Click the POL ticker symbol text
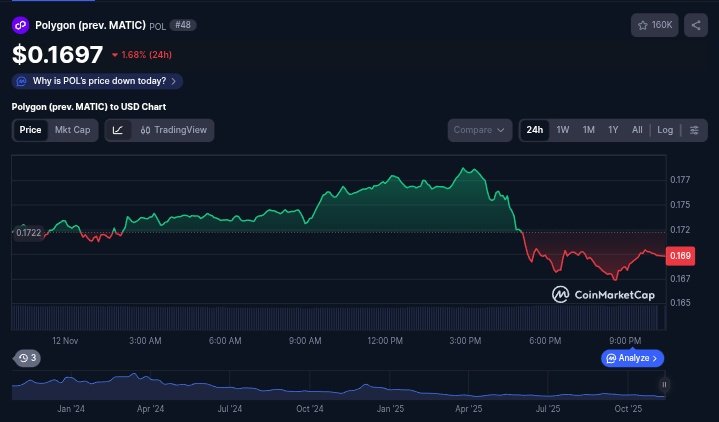This screenshot has height=422, width=719. pos(157,27)
